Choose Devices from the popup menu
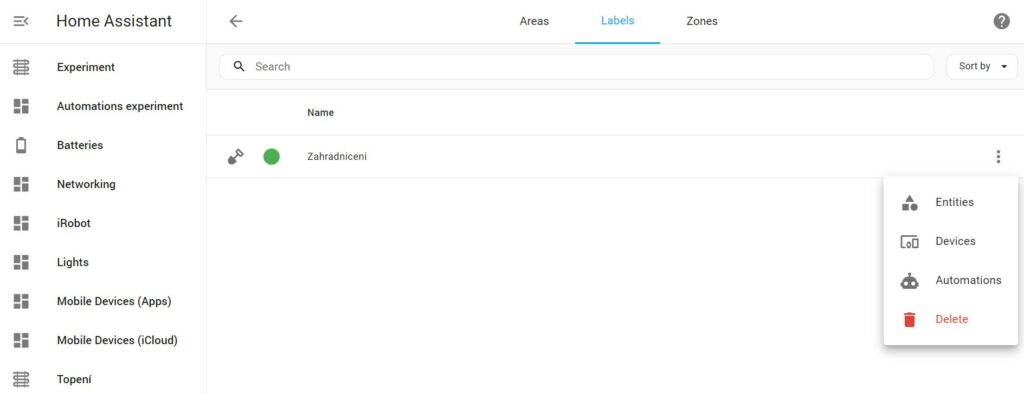Screen dimensions: 1024x394 click(951, 241)
